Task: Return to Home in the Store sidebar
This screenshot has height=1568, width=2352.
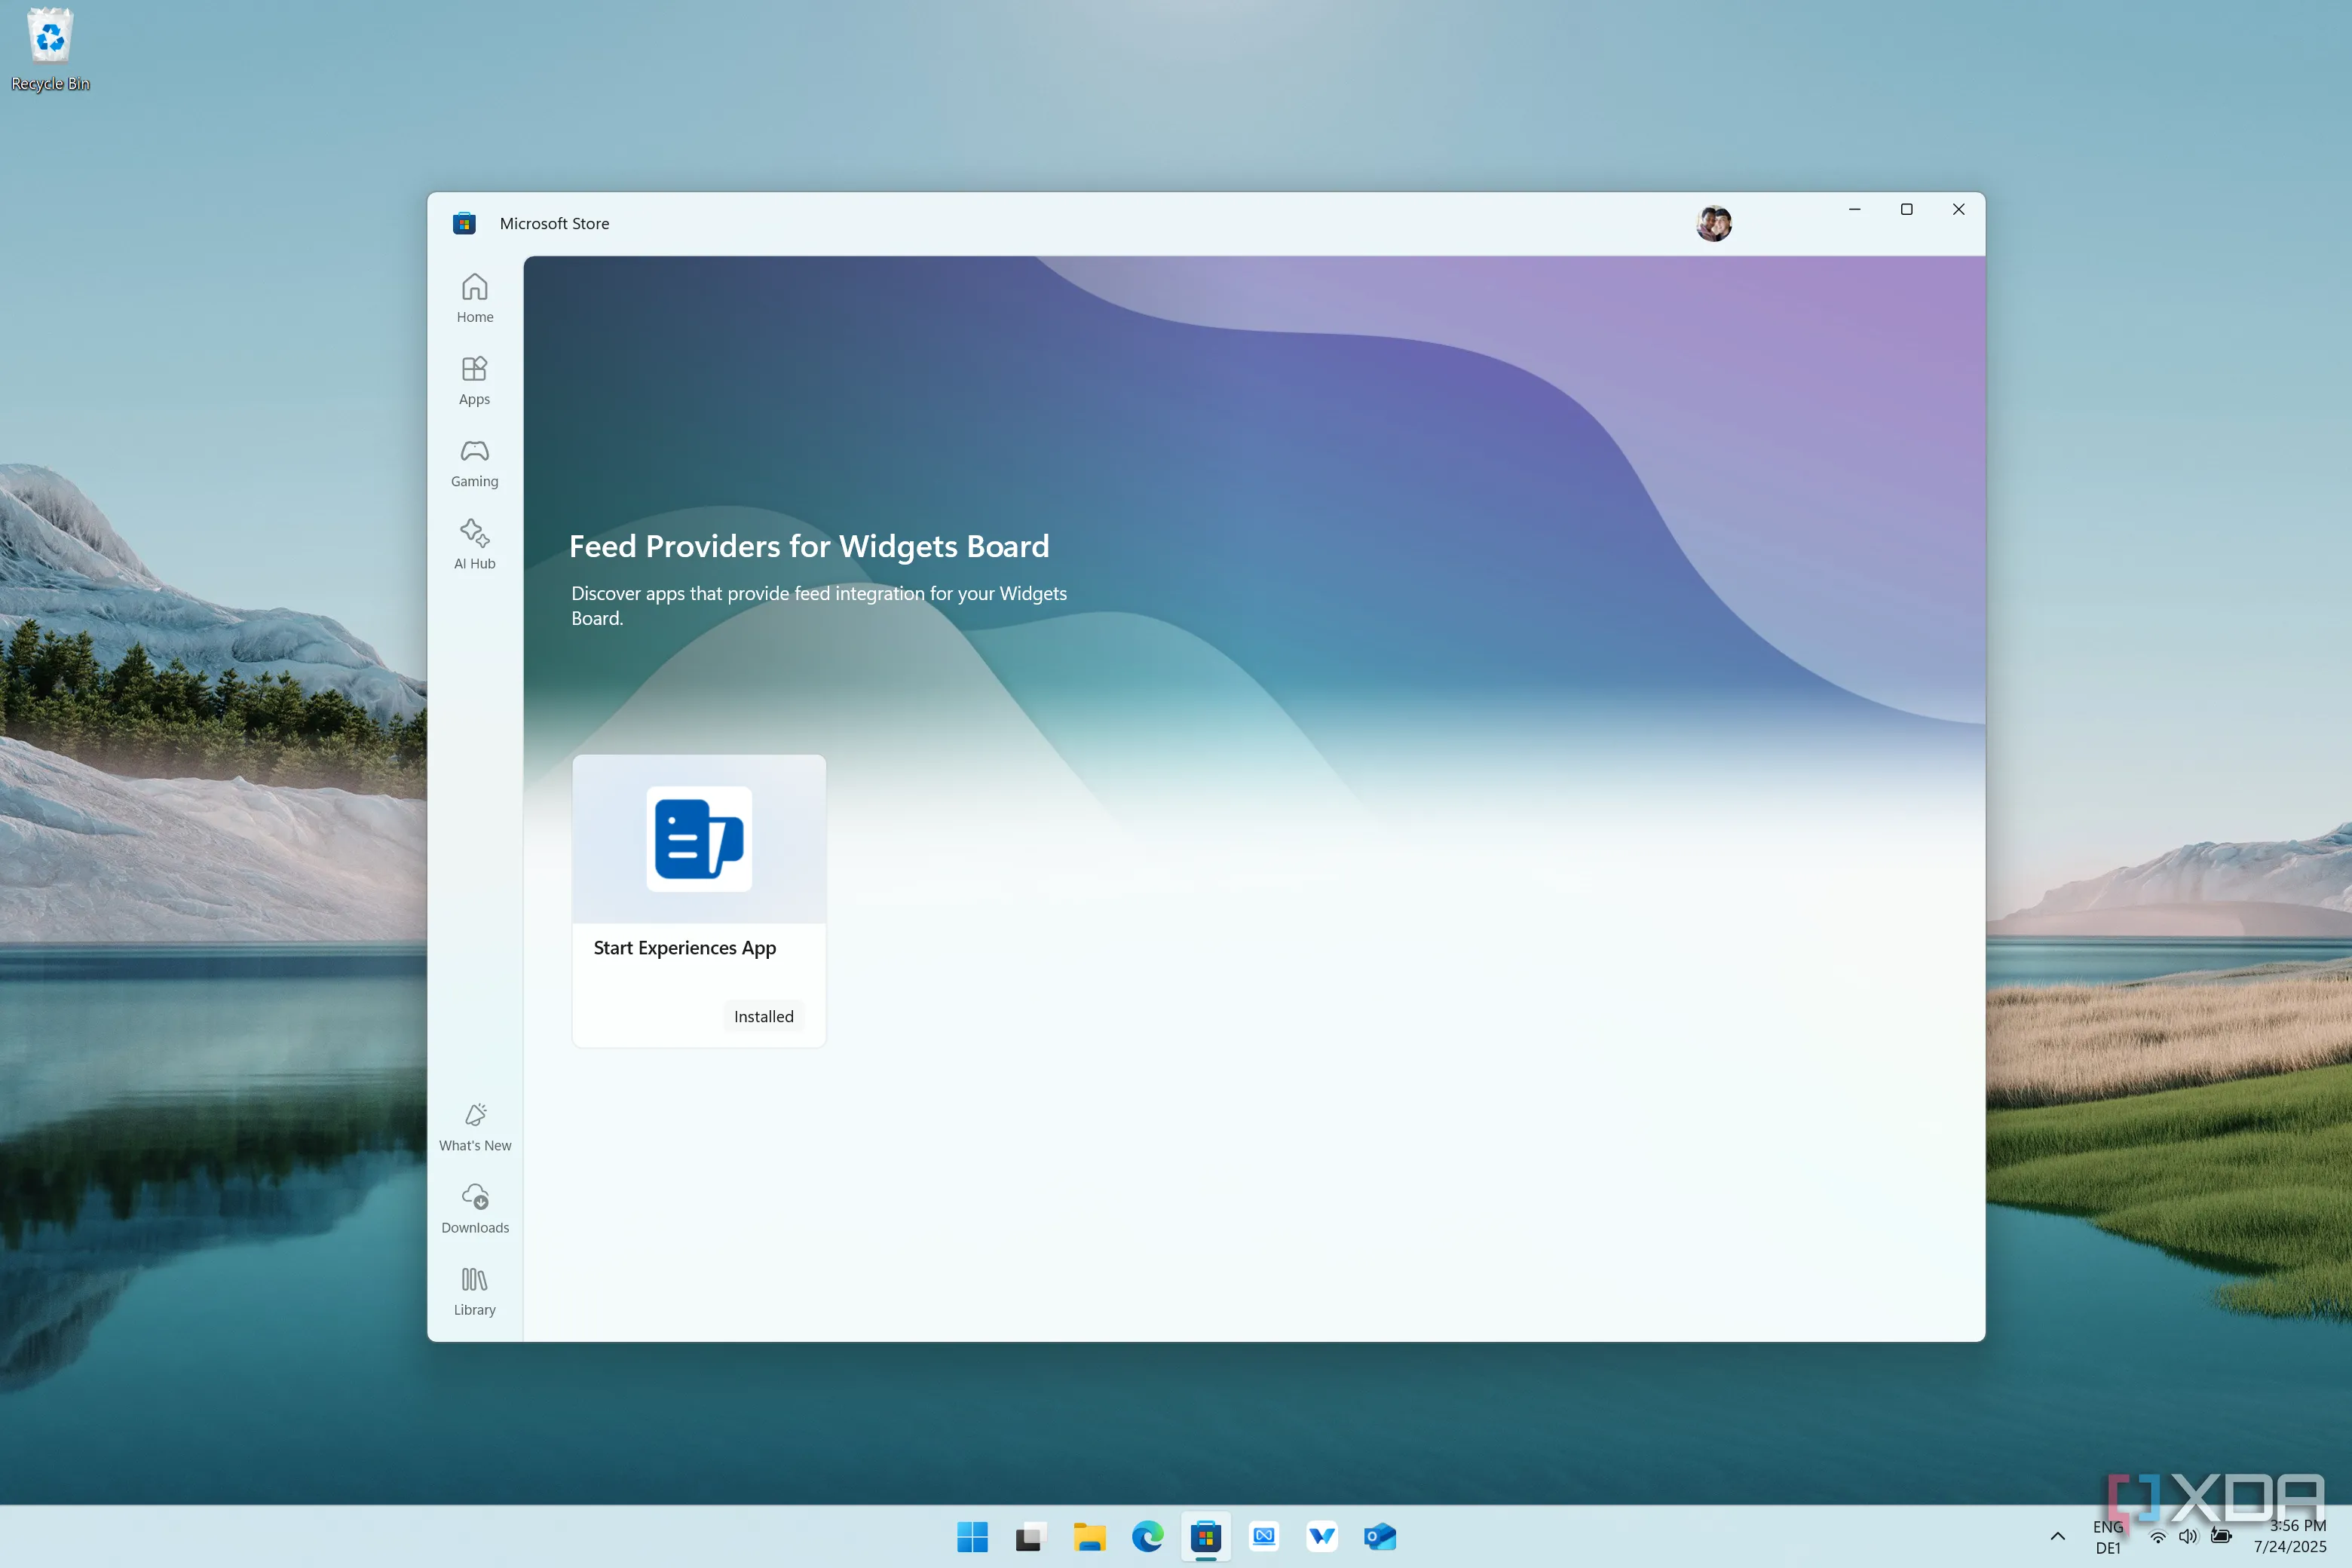Action: tap(474, 296)
